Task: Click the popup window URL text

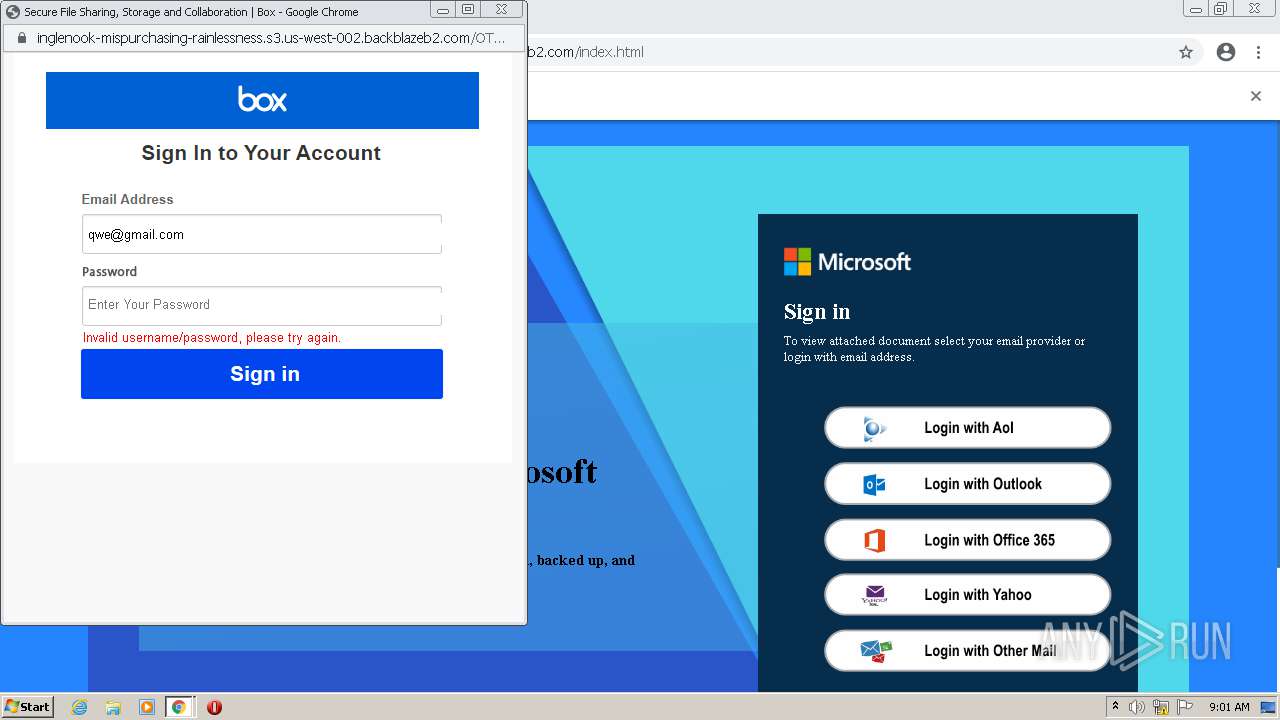Action: [x=271, y=38]
